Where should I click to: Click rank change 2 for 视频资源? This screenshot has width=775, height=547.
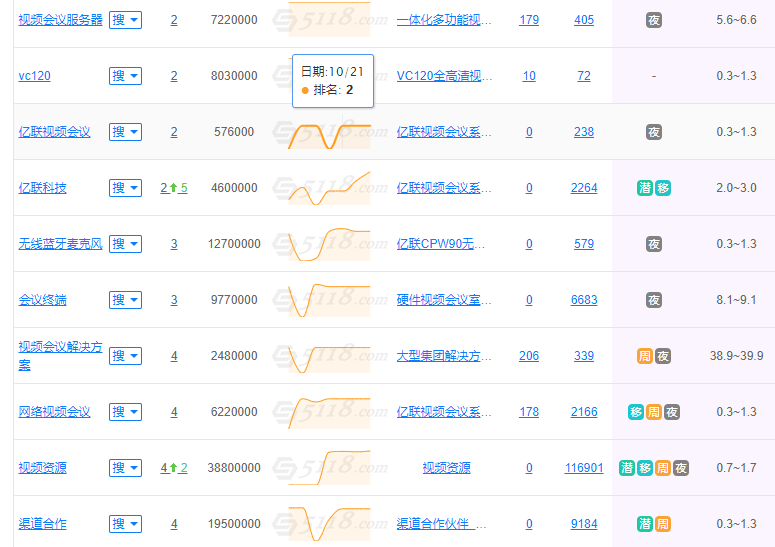(x=184, y=468)
